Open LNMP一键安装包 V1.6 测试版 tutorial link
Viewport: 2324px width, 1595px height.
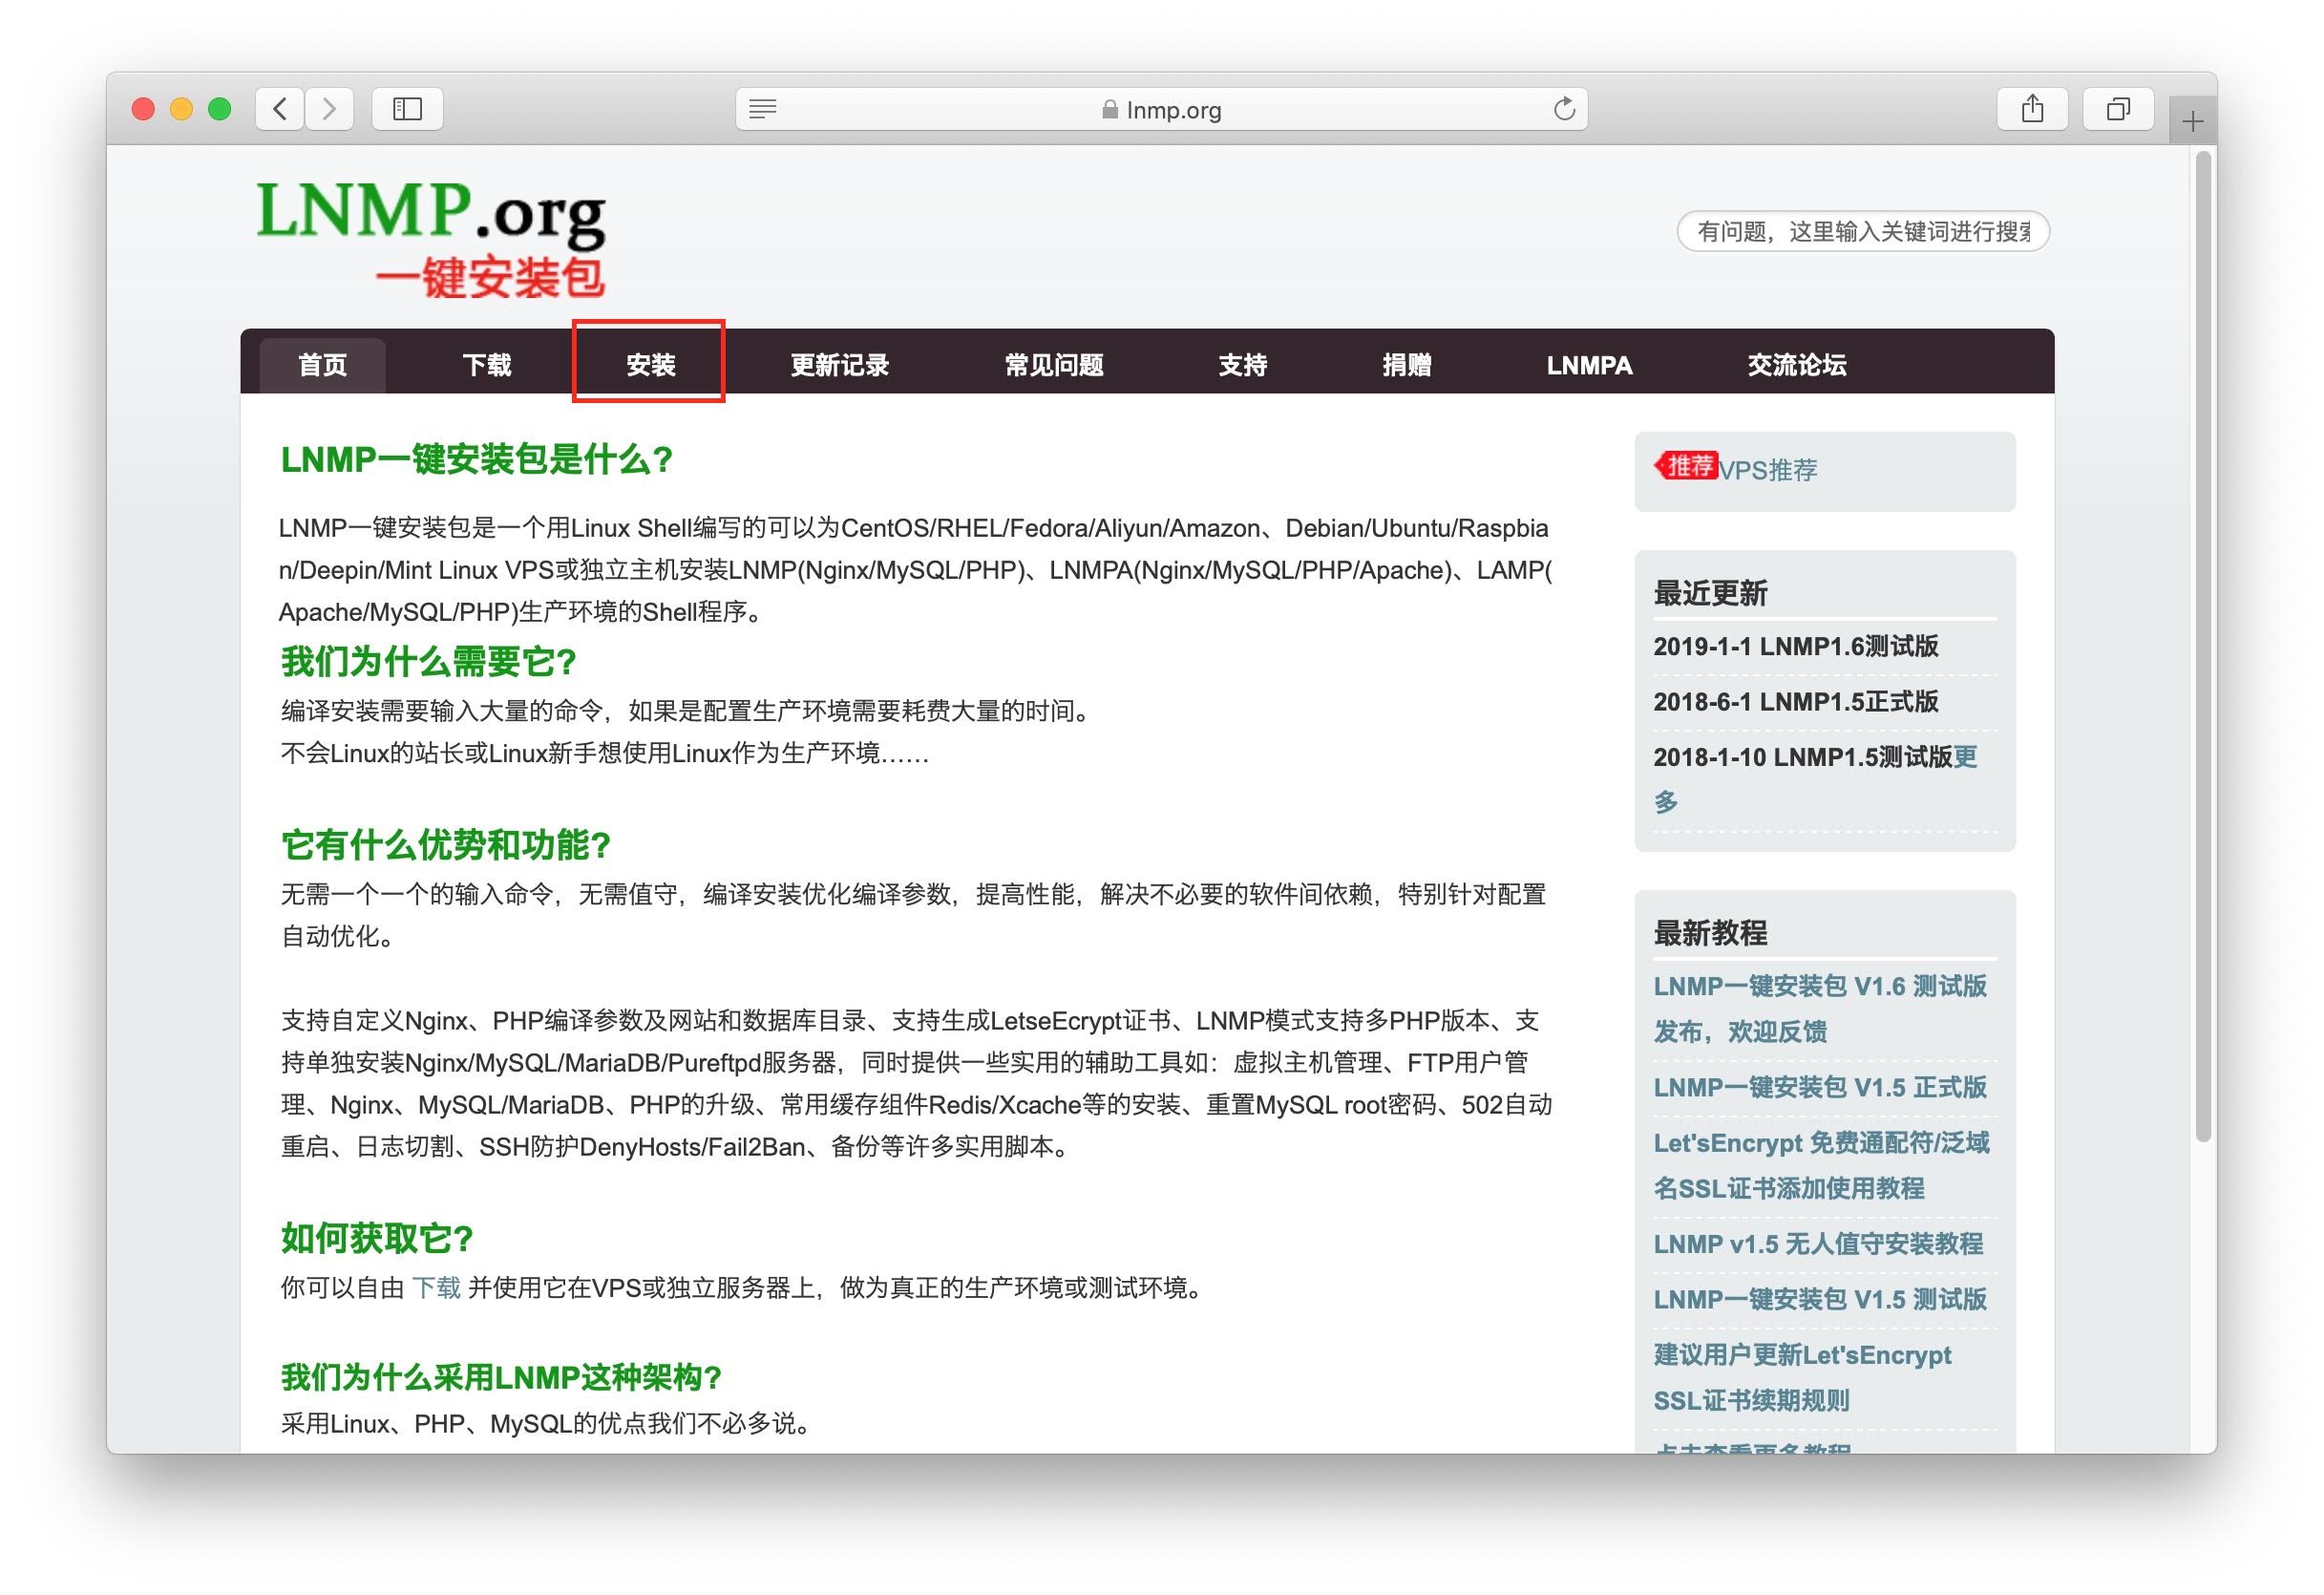1820,1008
